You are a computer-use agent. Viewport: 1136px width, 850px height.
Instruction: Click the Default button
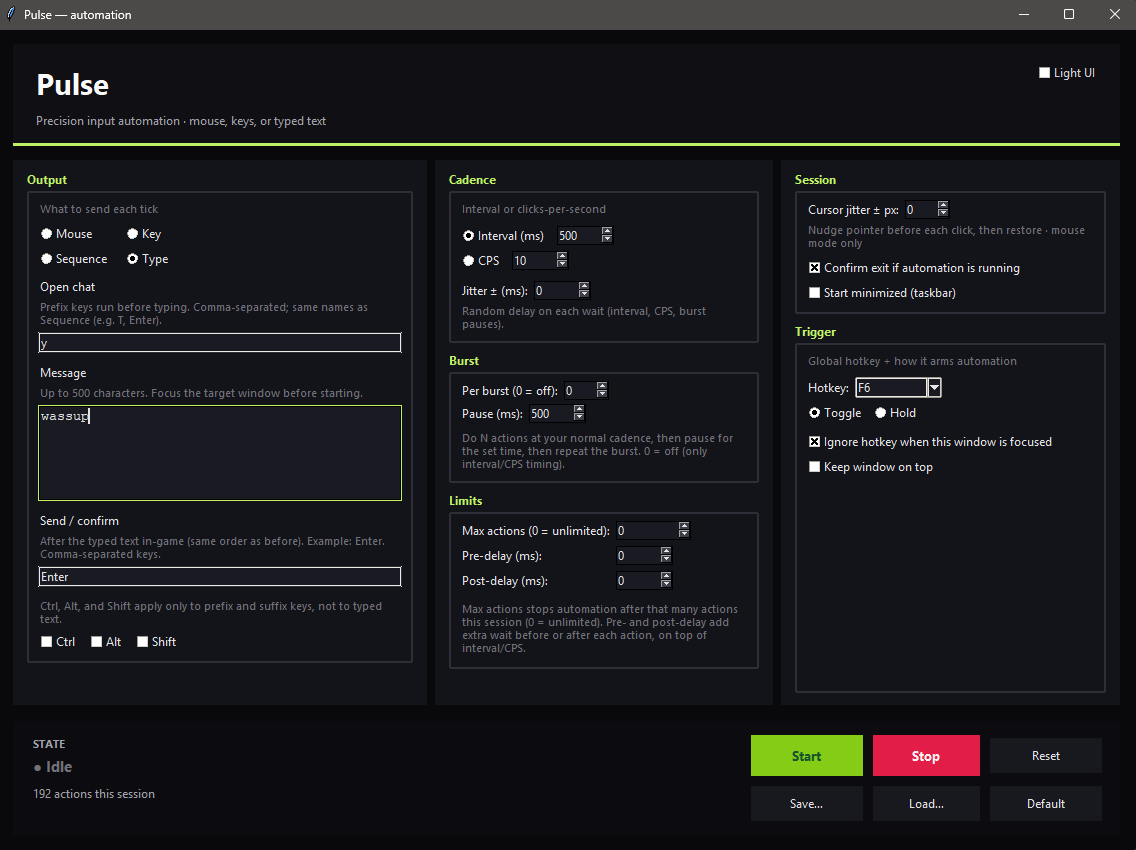coord(1045,804)
